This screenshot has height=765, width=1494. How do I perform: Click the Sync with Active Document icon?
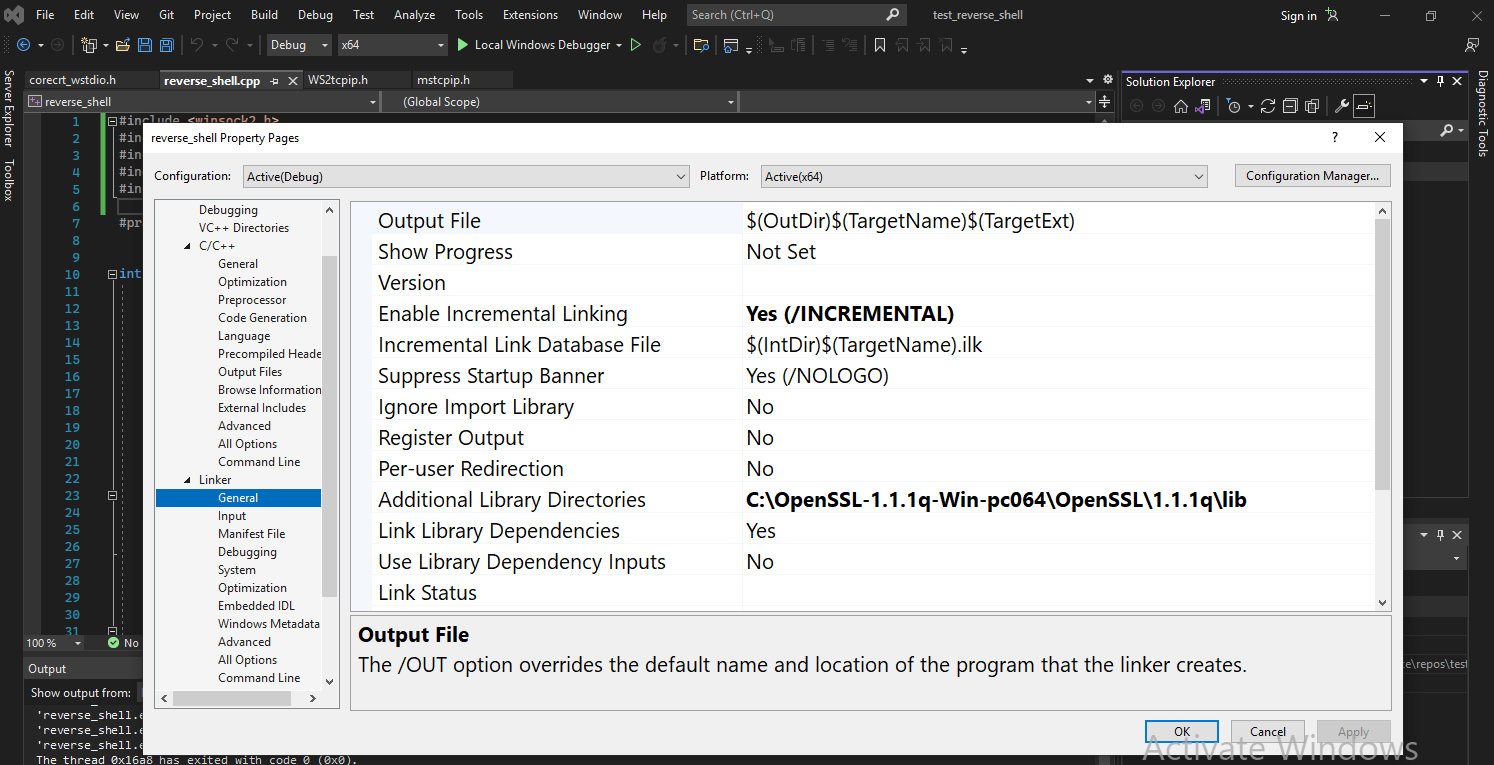coord(1268,106)
